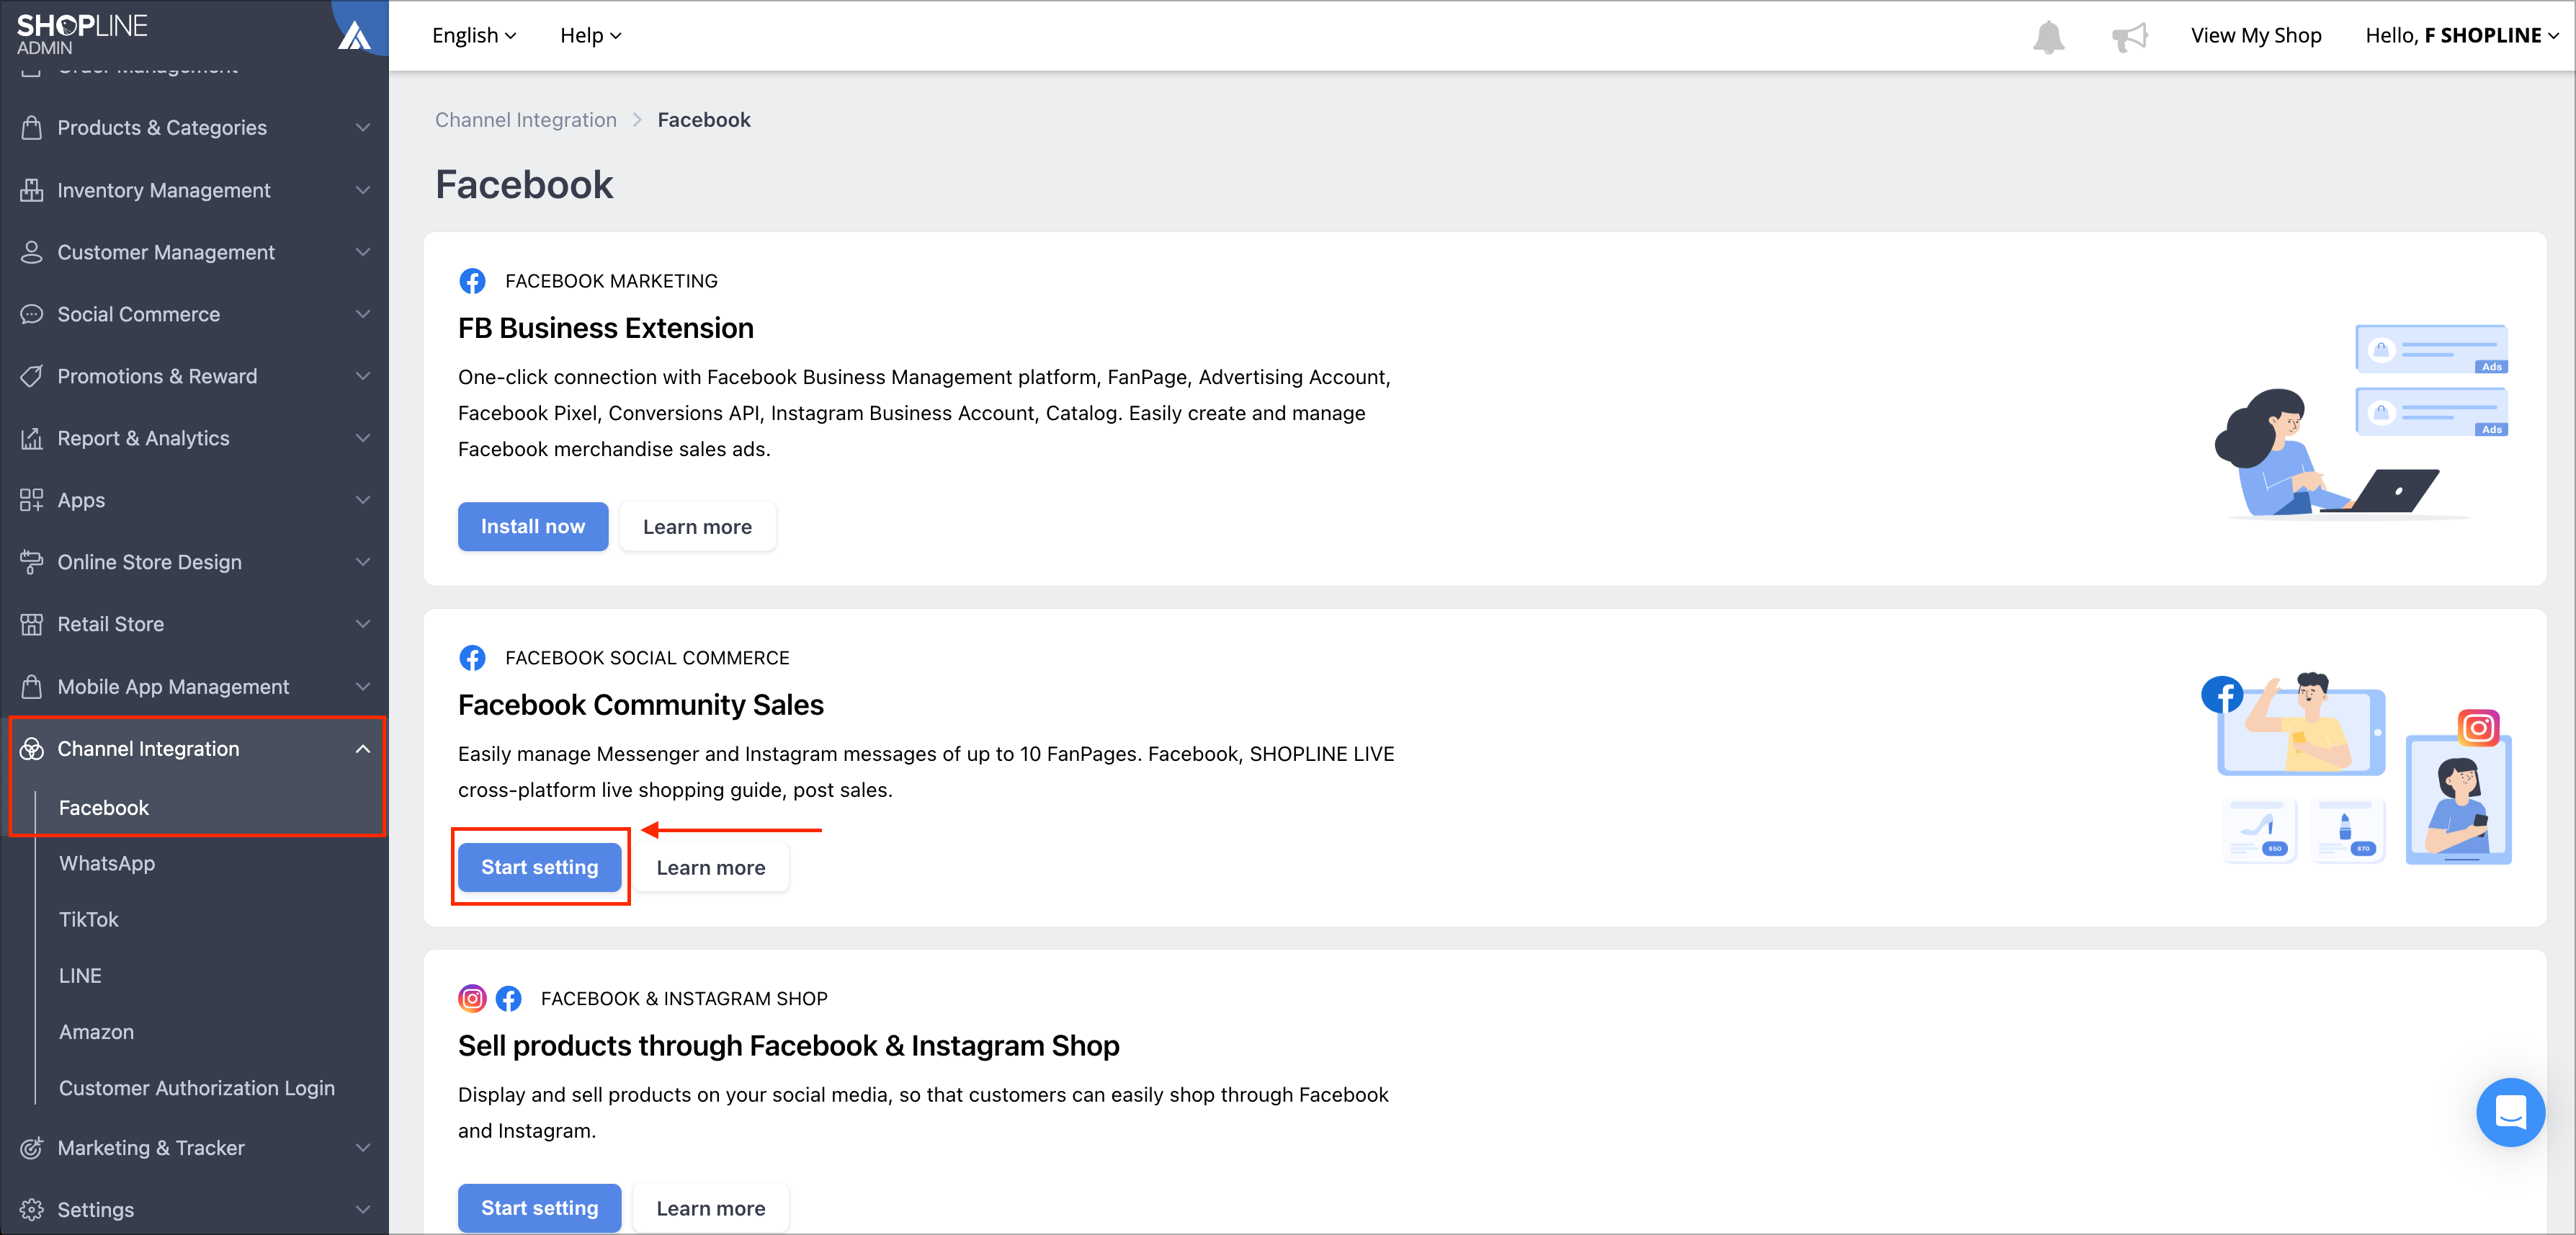Expand Mobile App Management chevron

pyautogui.click(x=363, y=687)
